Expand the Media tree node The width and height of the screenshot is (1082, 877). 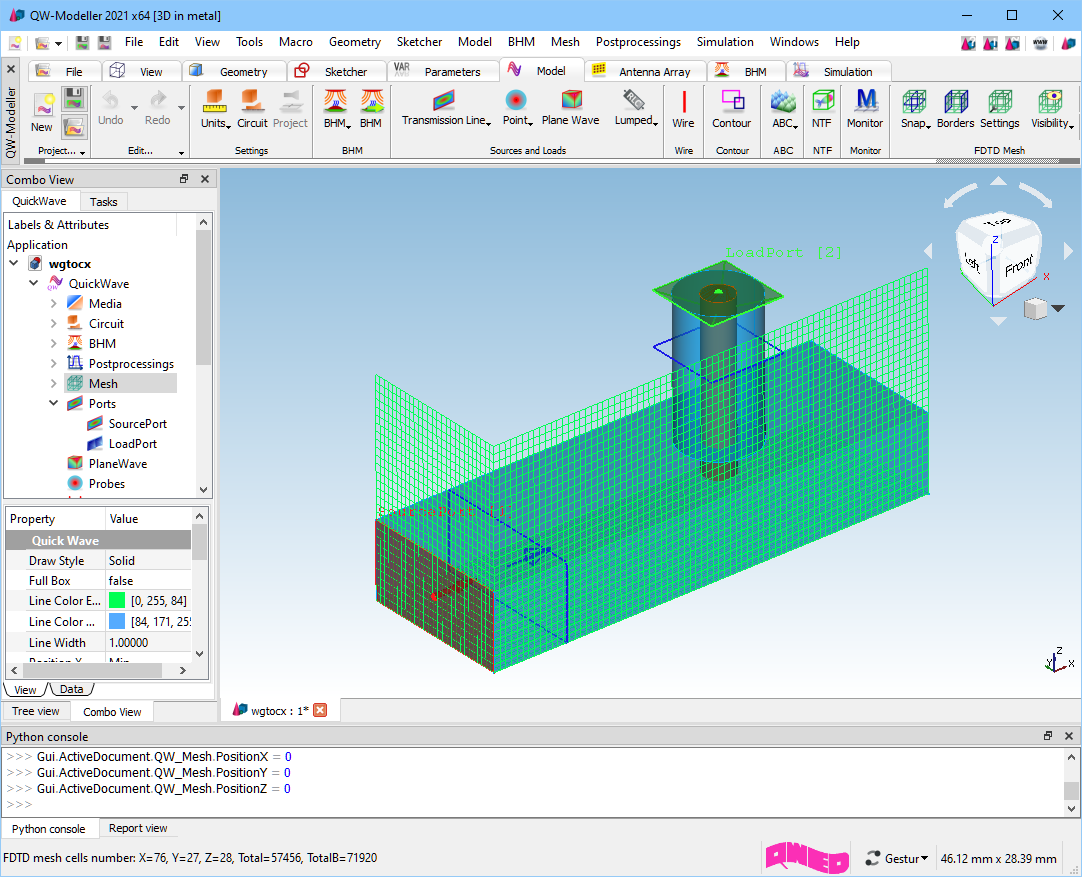tap(54, 304)
